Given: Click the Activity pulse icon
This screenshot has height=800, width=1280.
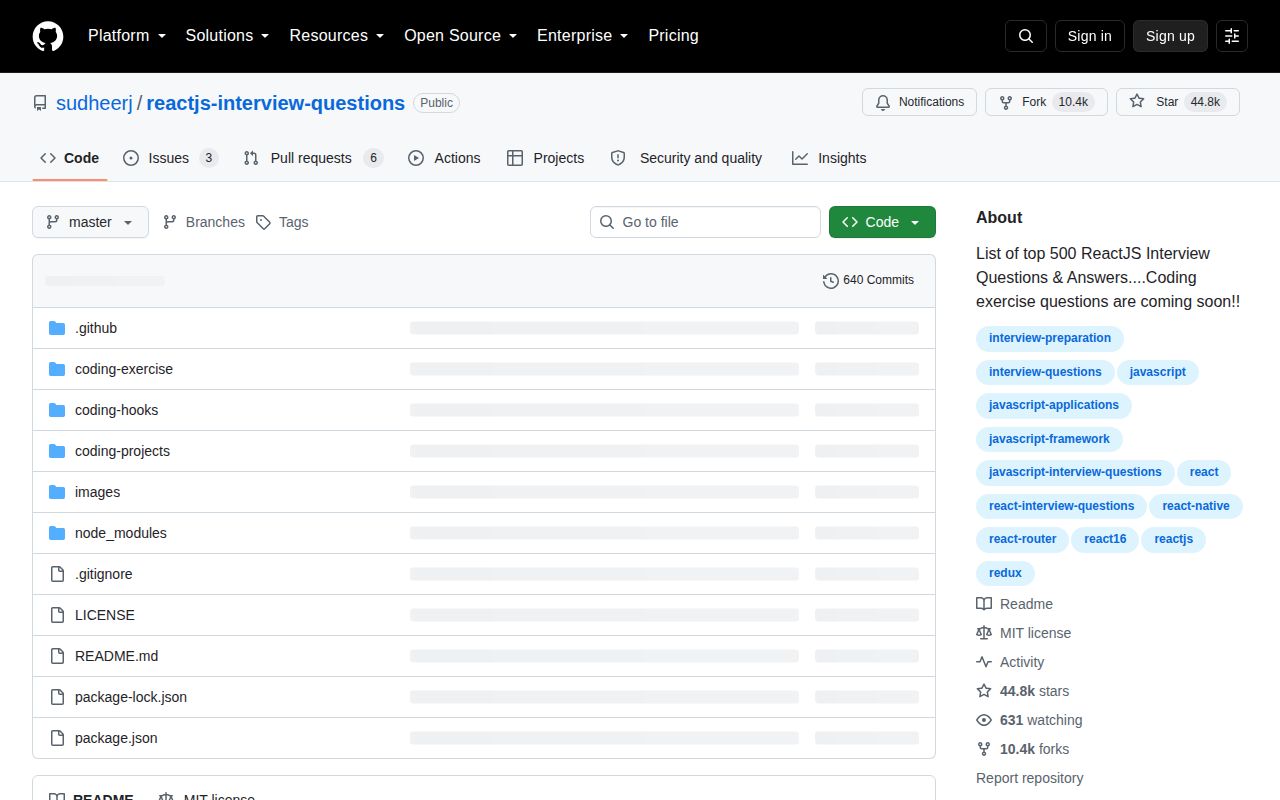Looking at the screenshot, I should click(x=984, y=662).
